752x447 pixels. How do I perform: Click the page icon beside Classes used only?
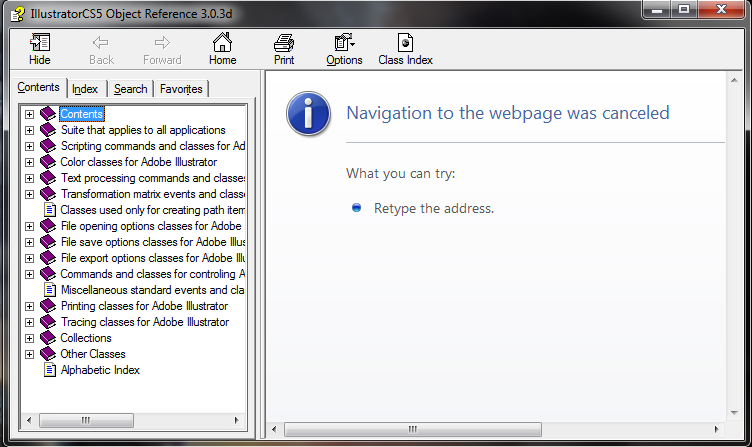point(50,210)
